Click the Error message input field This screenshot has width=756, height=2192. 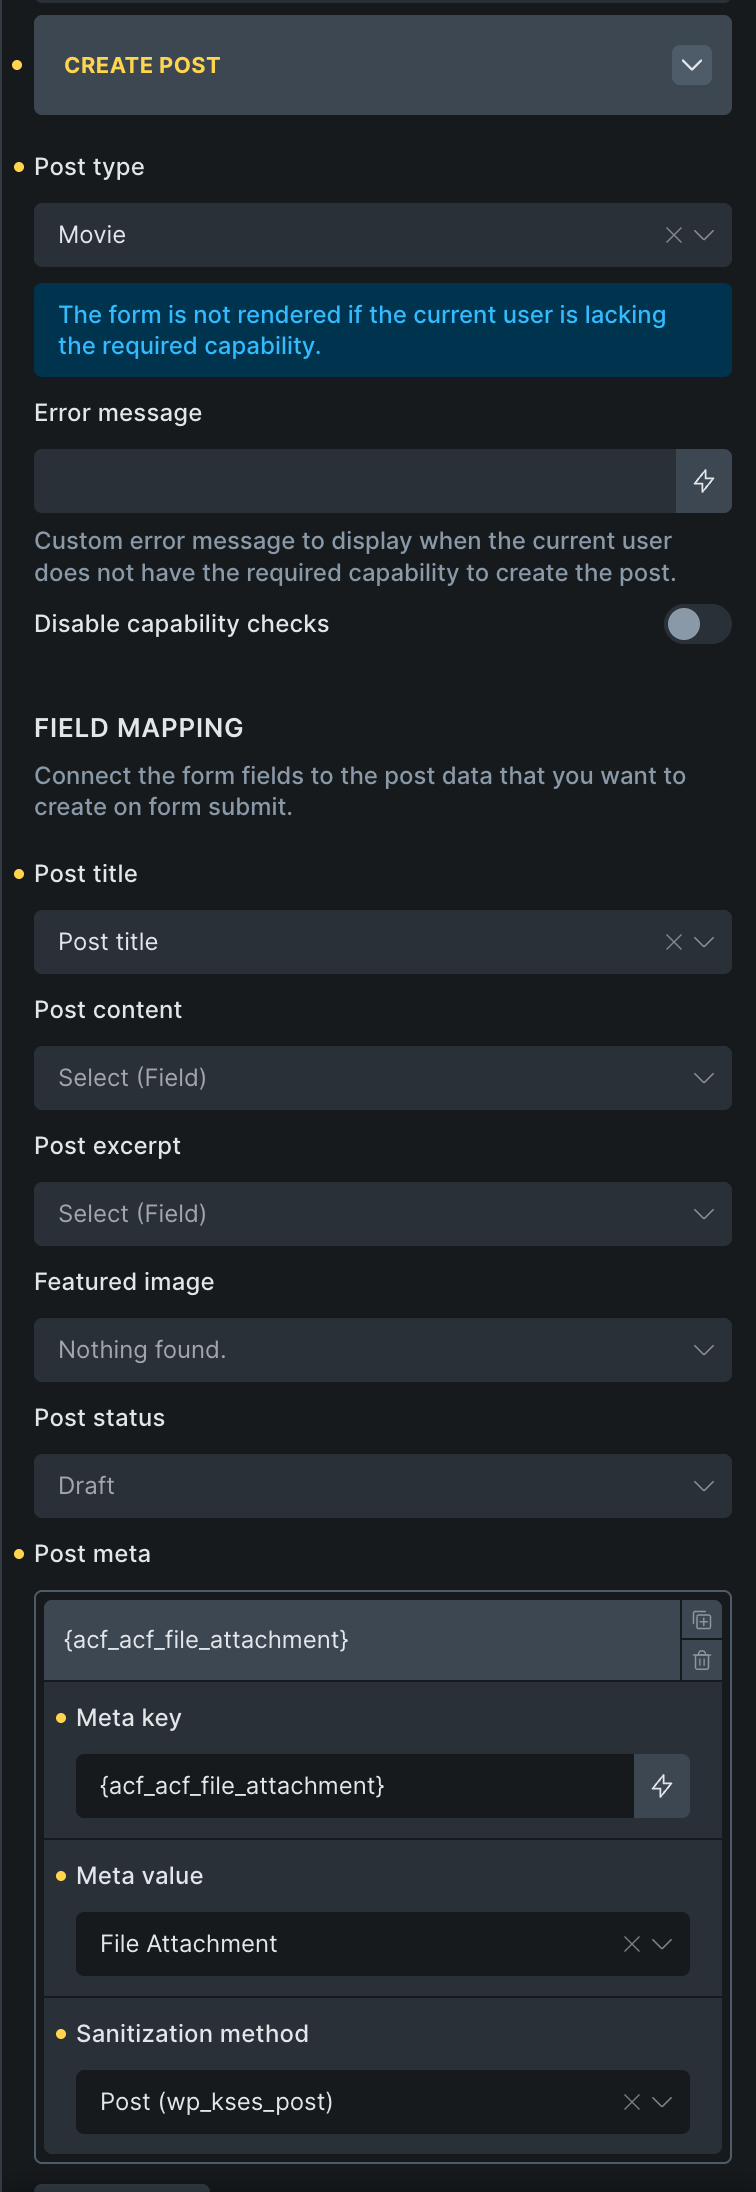pyautogui.click(x=355, y=481)
